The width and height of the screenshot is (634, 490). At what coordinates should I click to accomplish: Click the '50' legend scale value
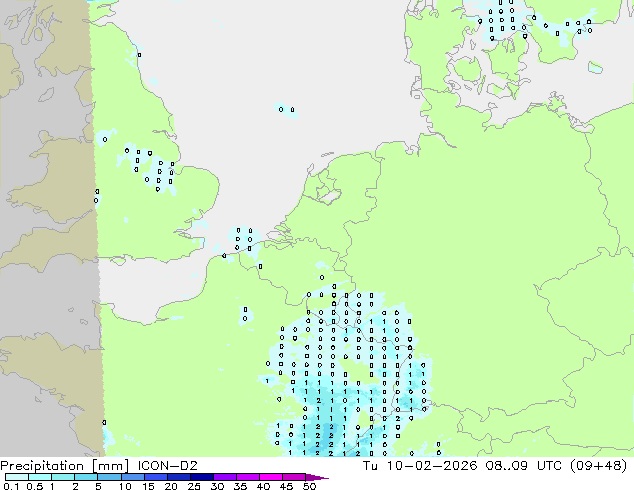(x=309, y=486)
